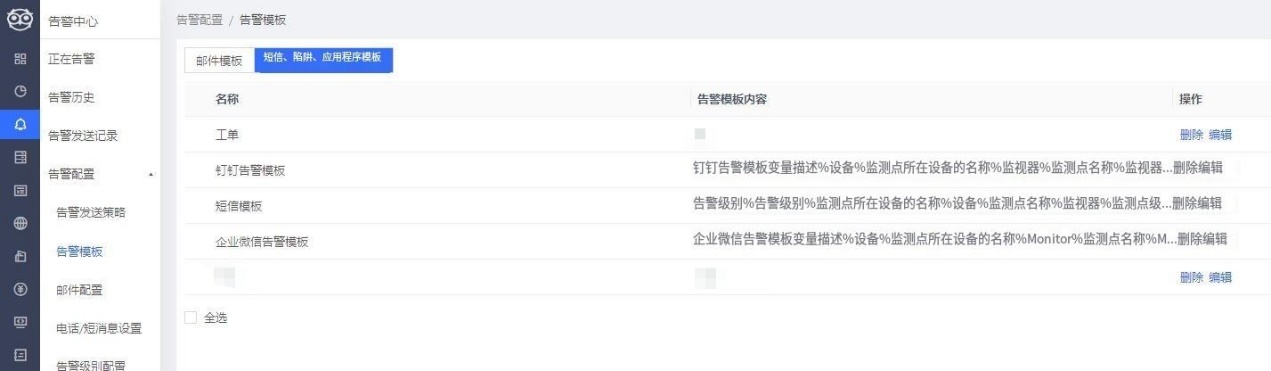Collapse the 告警配置 menu arrow

click(x=150, y=174)
